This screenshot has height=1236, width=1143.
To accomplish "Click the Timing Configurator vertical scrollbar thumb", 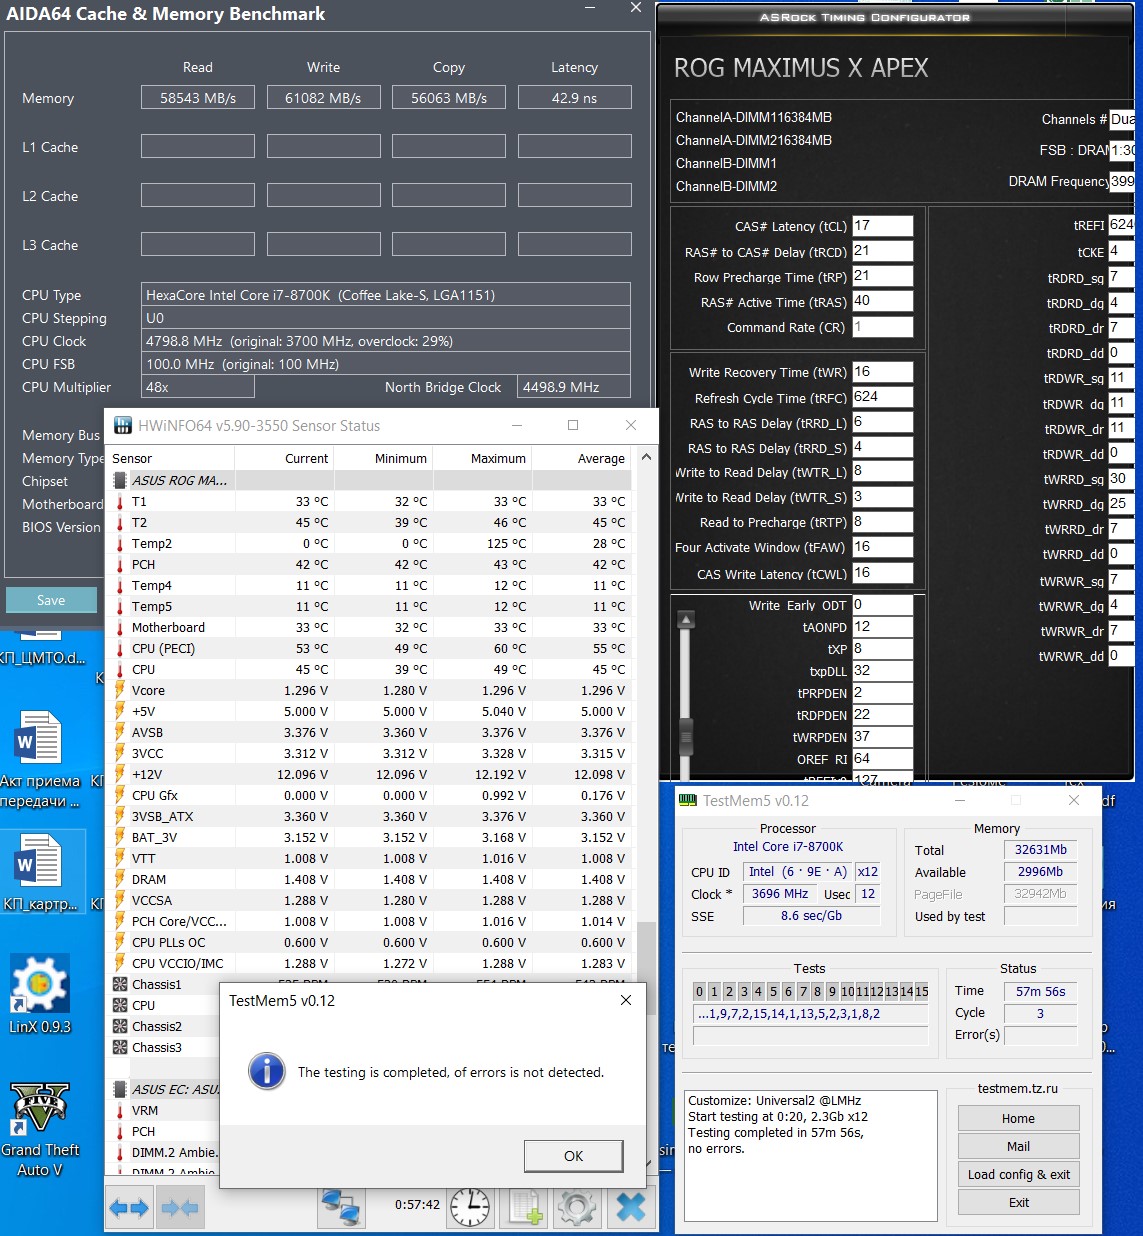I will (x=686, y=735).
